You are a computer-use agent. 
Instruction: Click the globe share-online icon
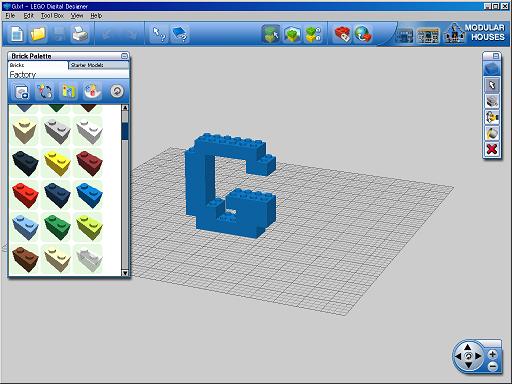coord(363,34)
